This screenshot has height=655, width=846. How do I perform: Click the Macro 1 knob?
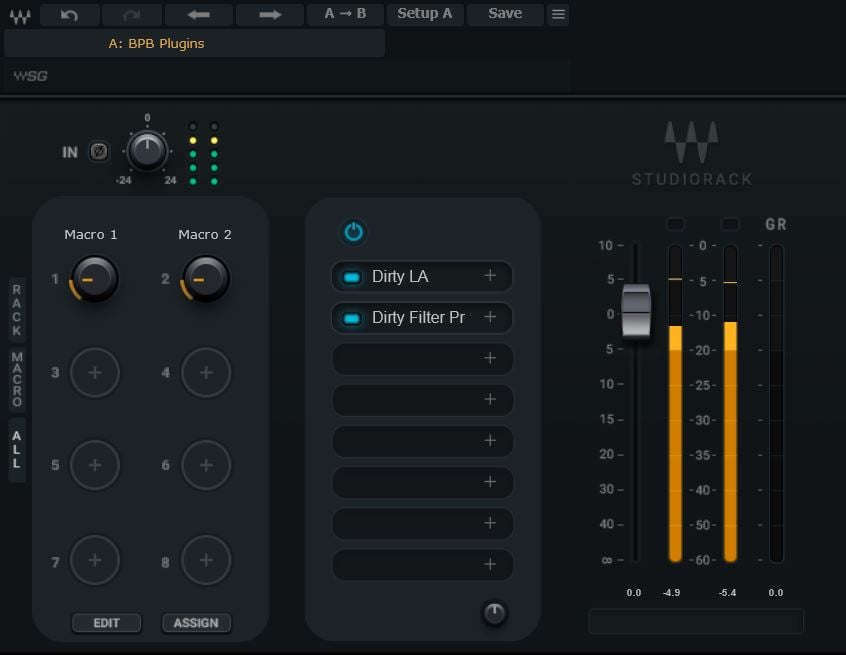95,279
